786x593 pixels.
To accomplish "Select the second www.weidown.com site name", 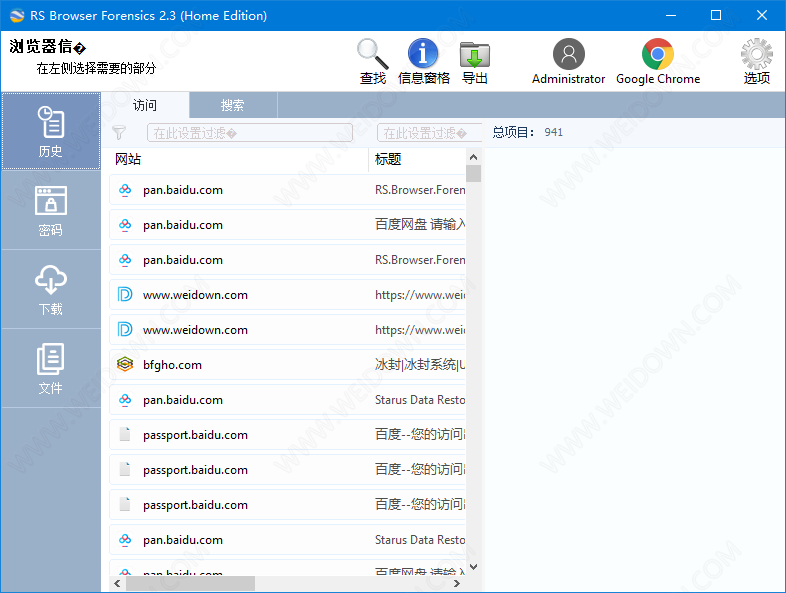I will (195, 330).
